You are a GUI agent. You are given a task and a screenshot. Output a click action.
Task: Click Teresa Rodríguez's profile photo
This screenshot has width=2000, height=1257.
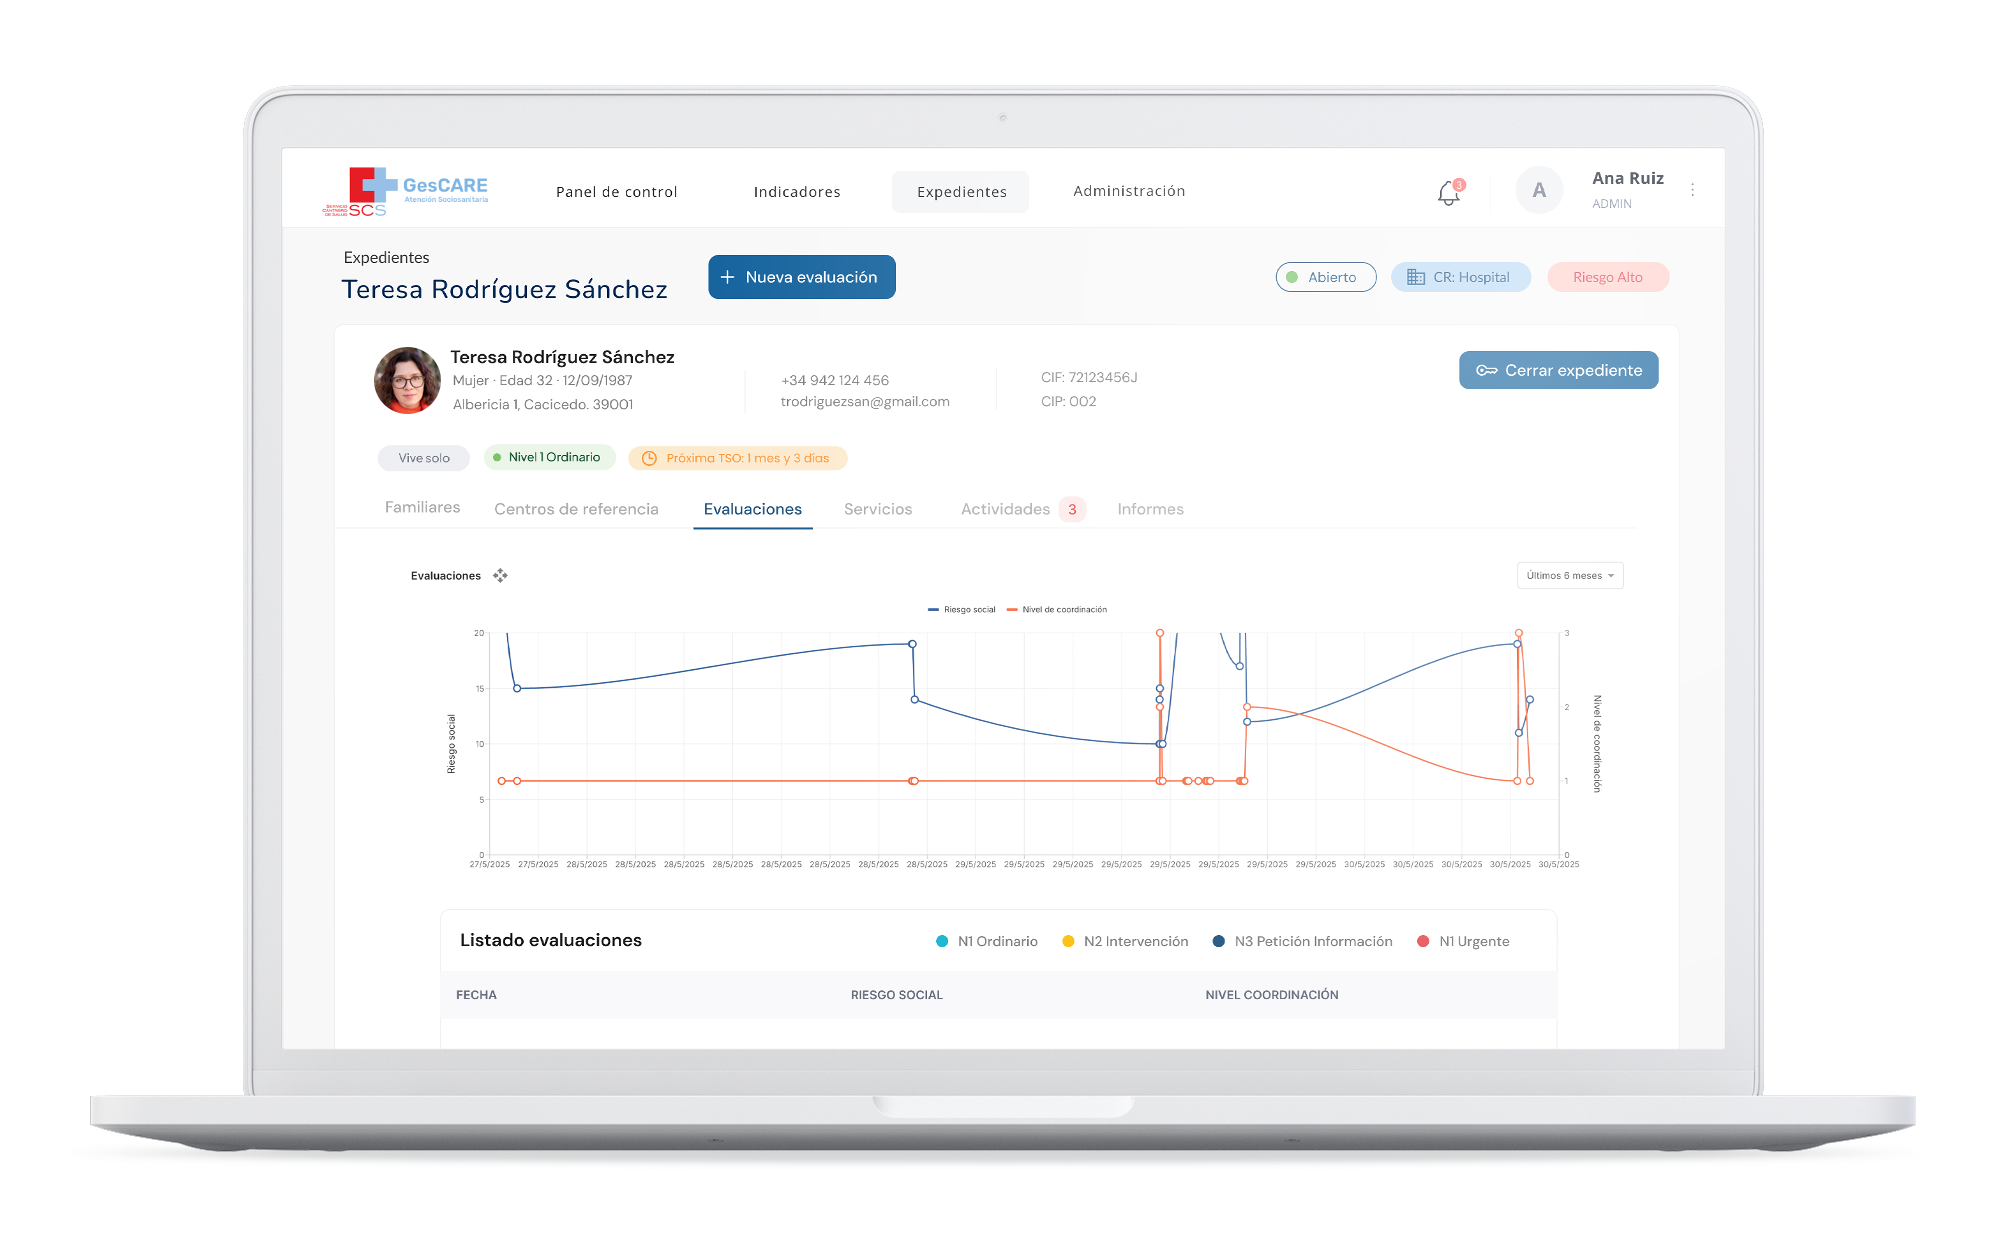407,380
